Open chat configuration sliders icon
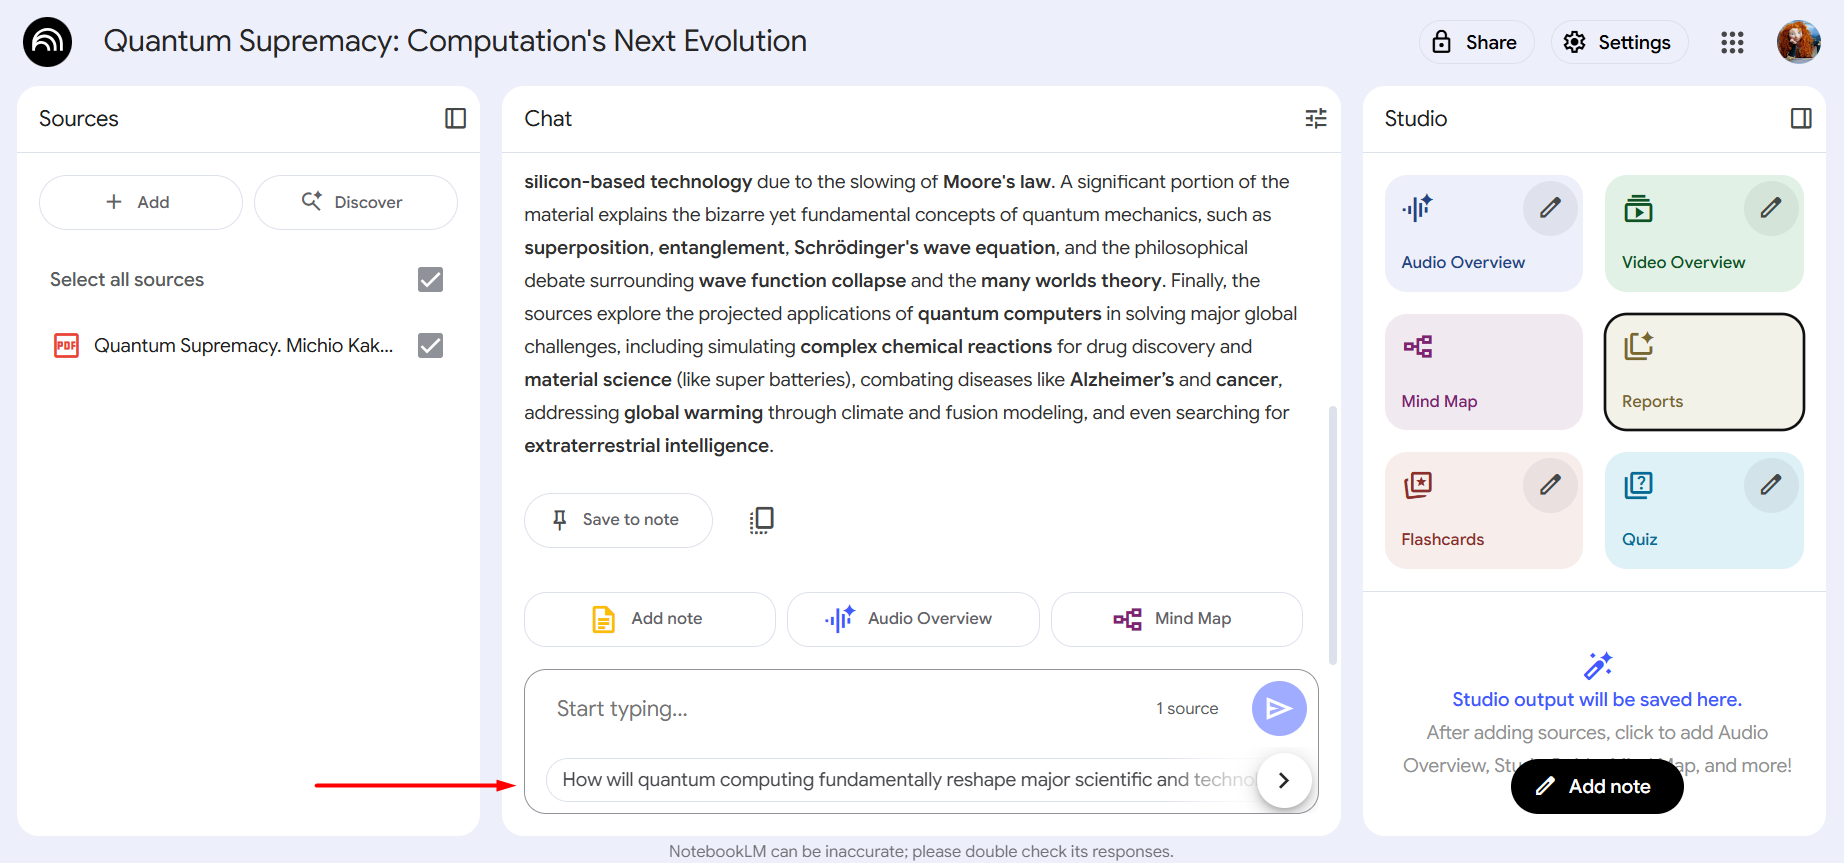 pos(1316,119)
